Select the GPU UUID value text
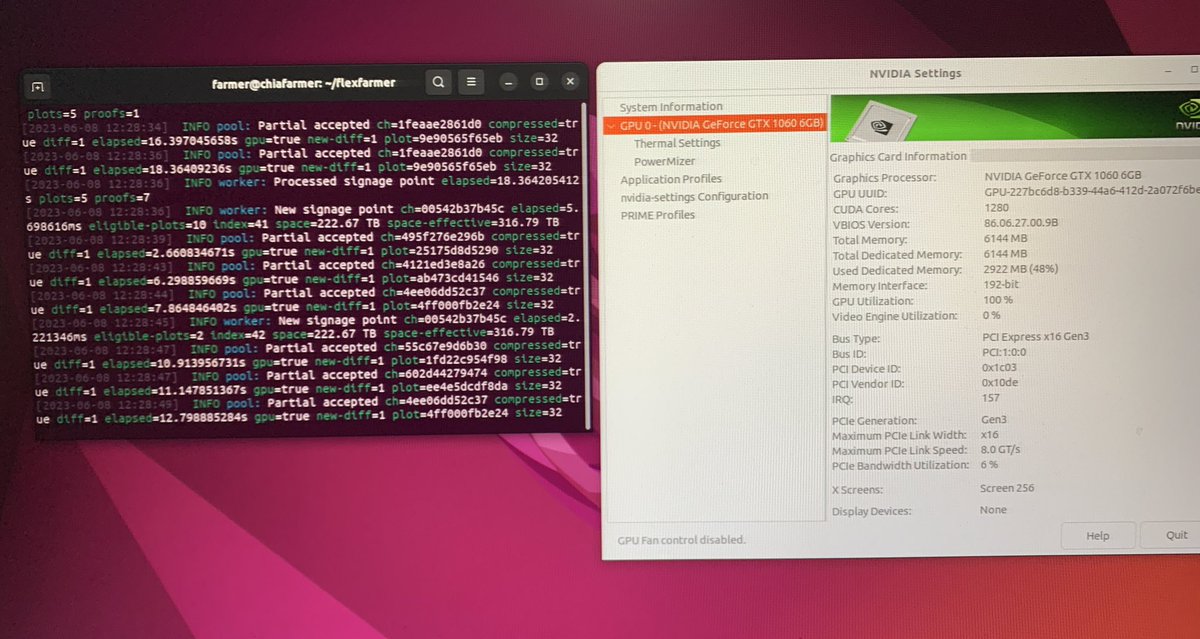The width and height of the screenshot is (1200, 639). pos(1092,193)
